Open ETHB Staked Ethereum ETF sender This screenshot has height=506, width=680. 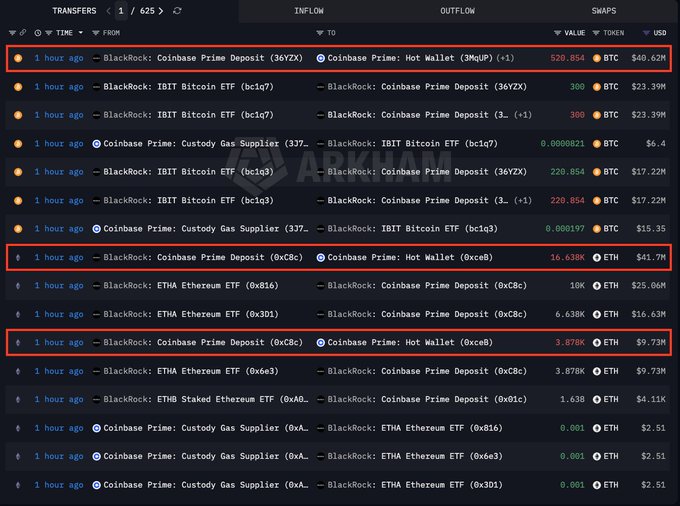[x=206, y=399]
